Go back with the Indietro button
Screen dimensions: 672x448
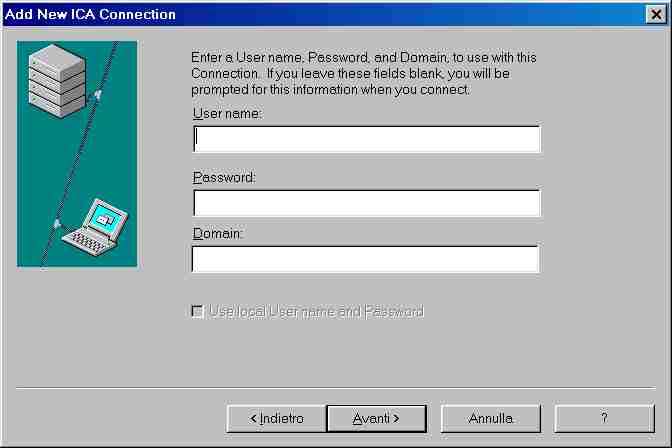click(277, 418)
